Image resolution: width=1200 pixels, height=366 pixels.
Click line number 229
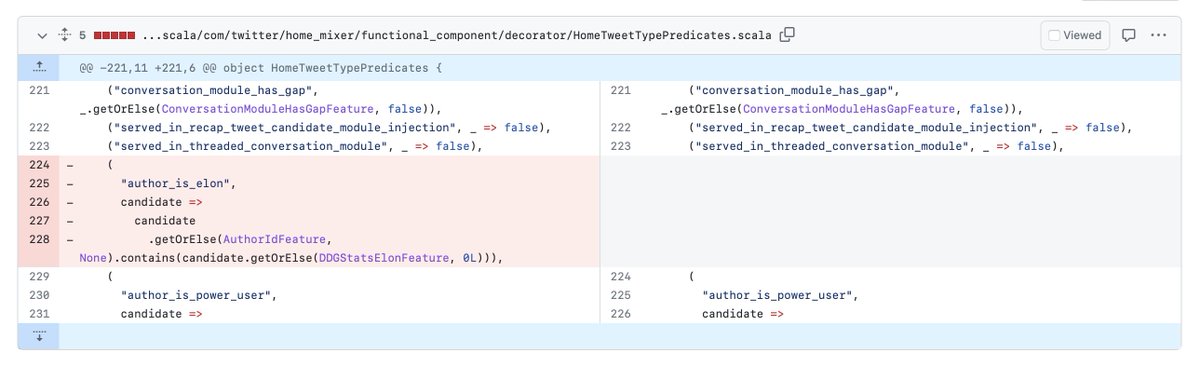[x=38, y=277]
